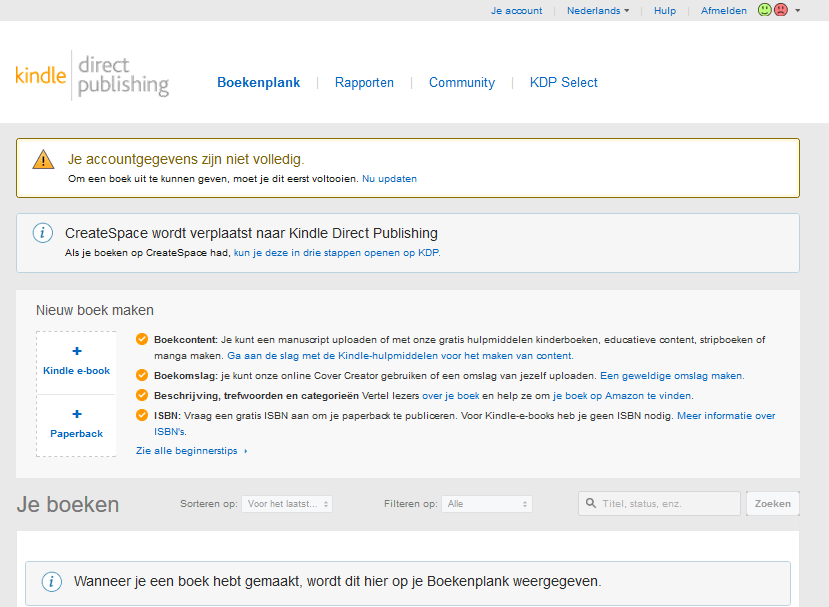This screenshot has width=829, height=607.
Task: Open the Hulp link
Action: (665, 11)
